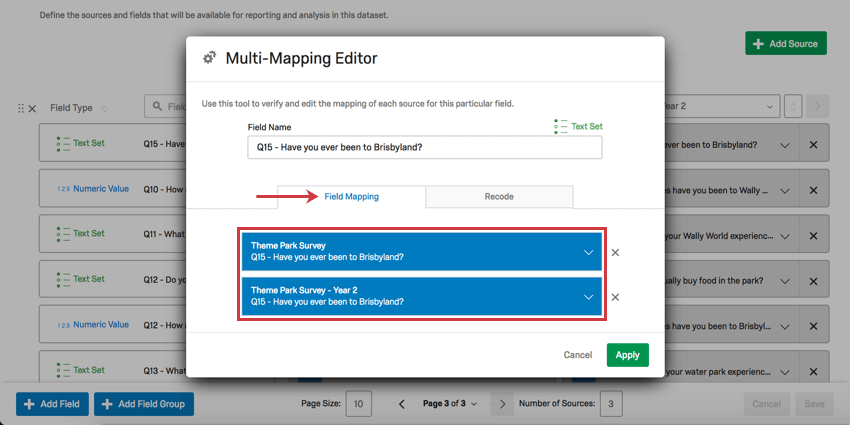The width and height of the screenshot is (850, 425).
Task: Remove the Theme Park Survey - Year 2 mapping
Action: click(x=615, y=297)
